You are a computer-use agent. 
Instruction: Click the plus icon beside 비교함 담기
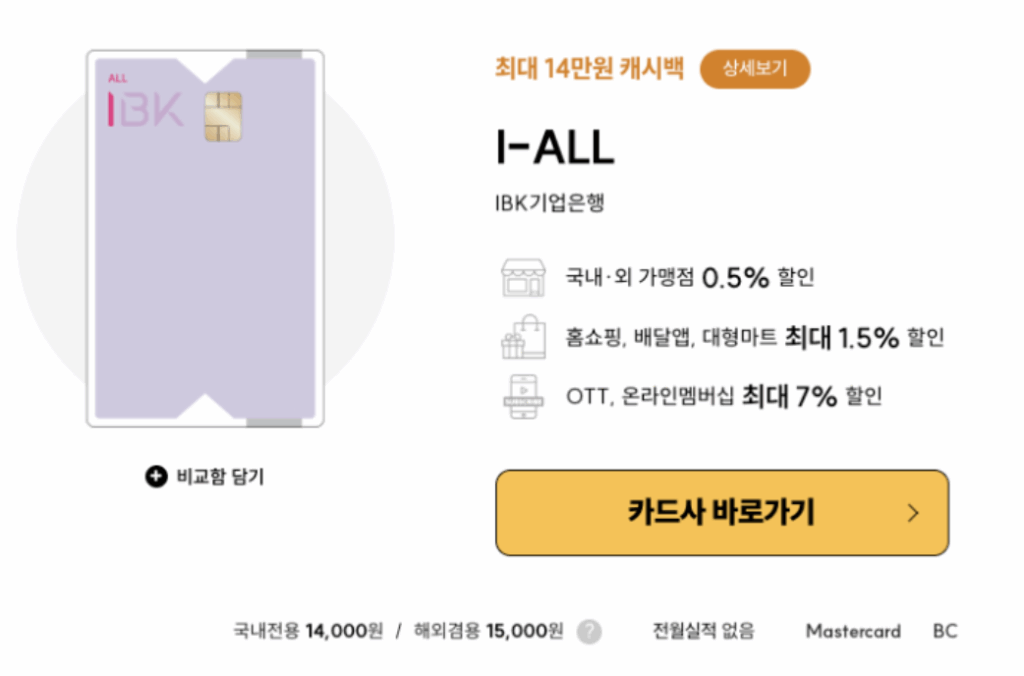(156, 477)
